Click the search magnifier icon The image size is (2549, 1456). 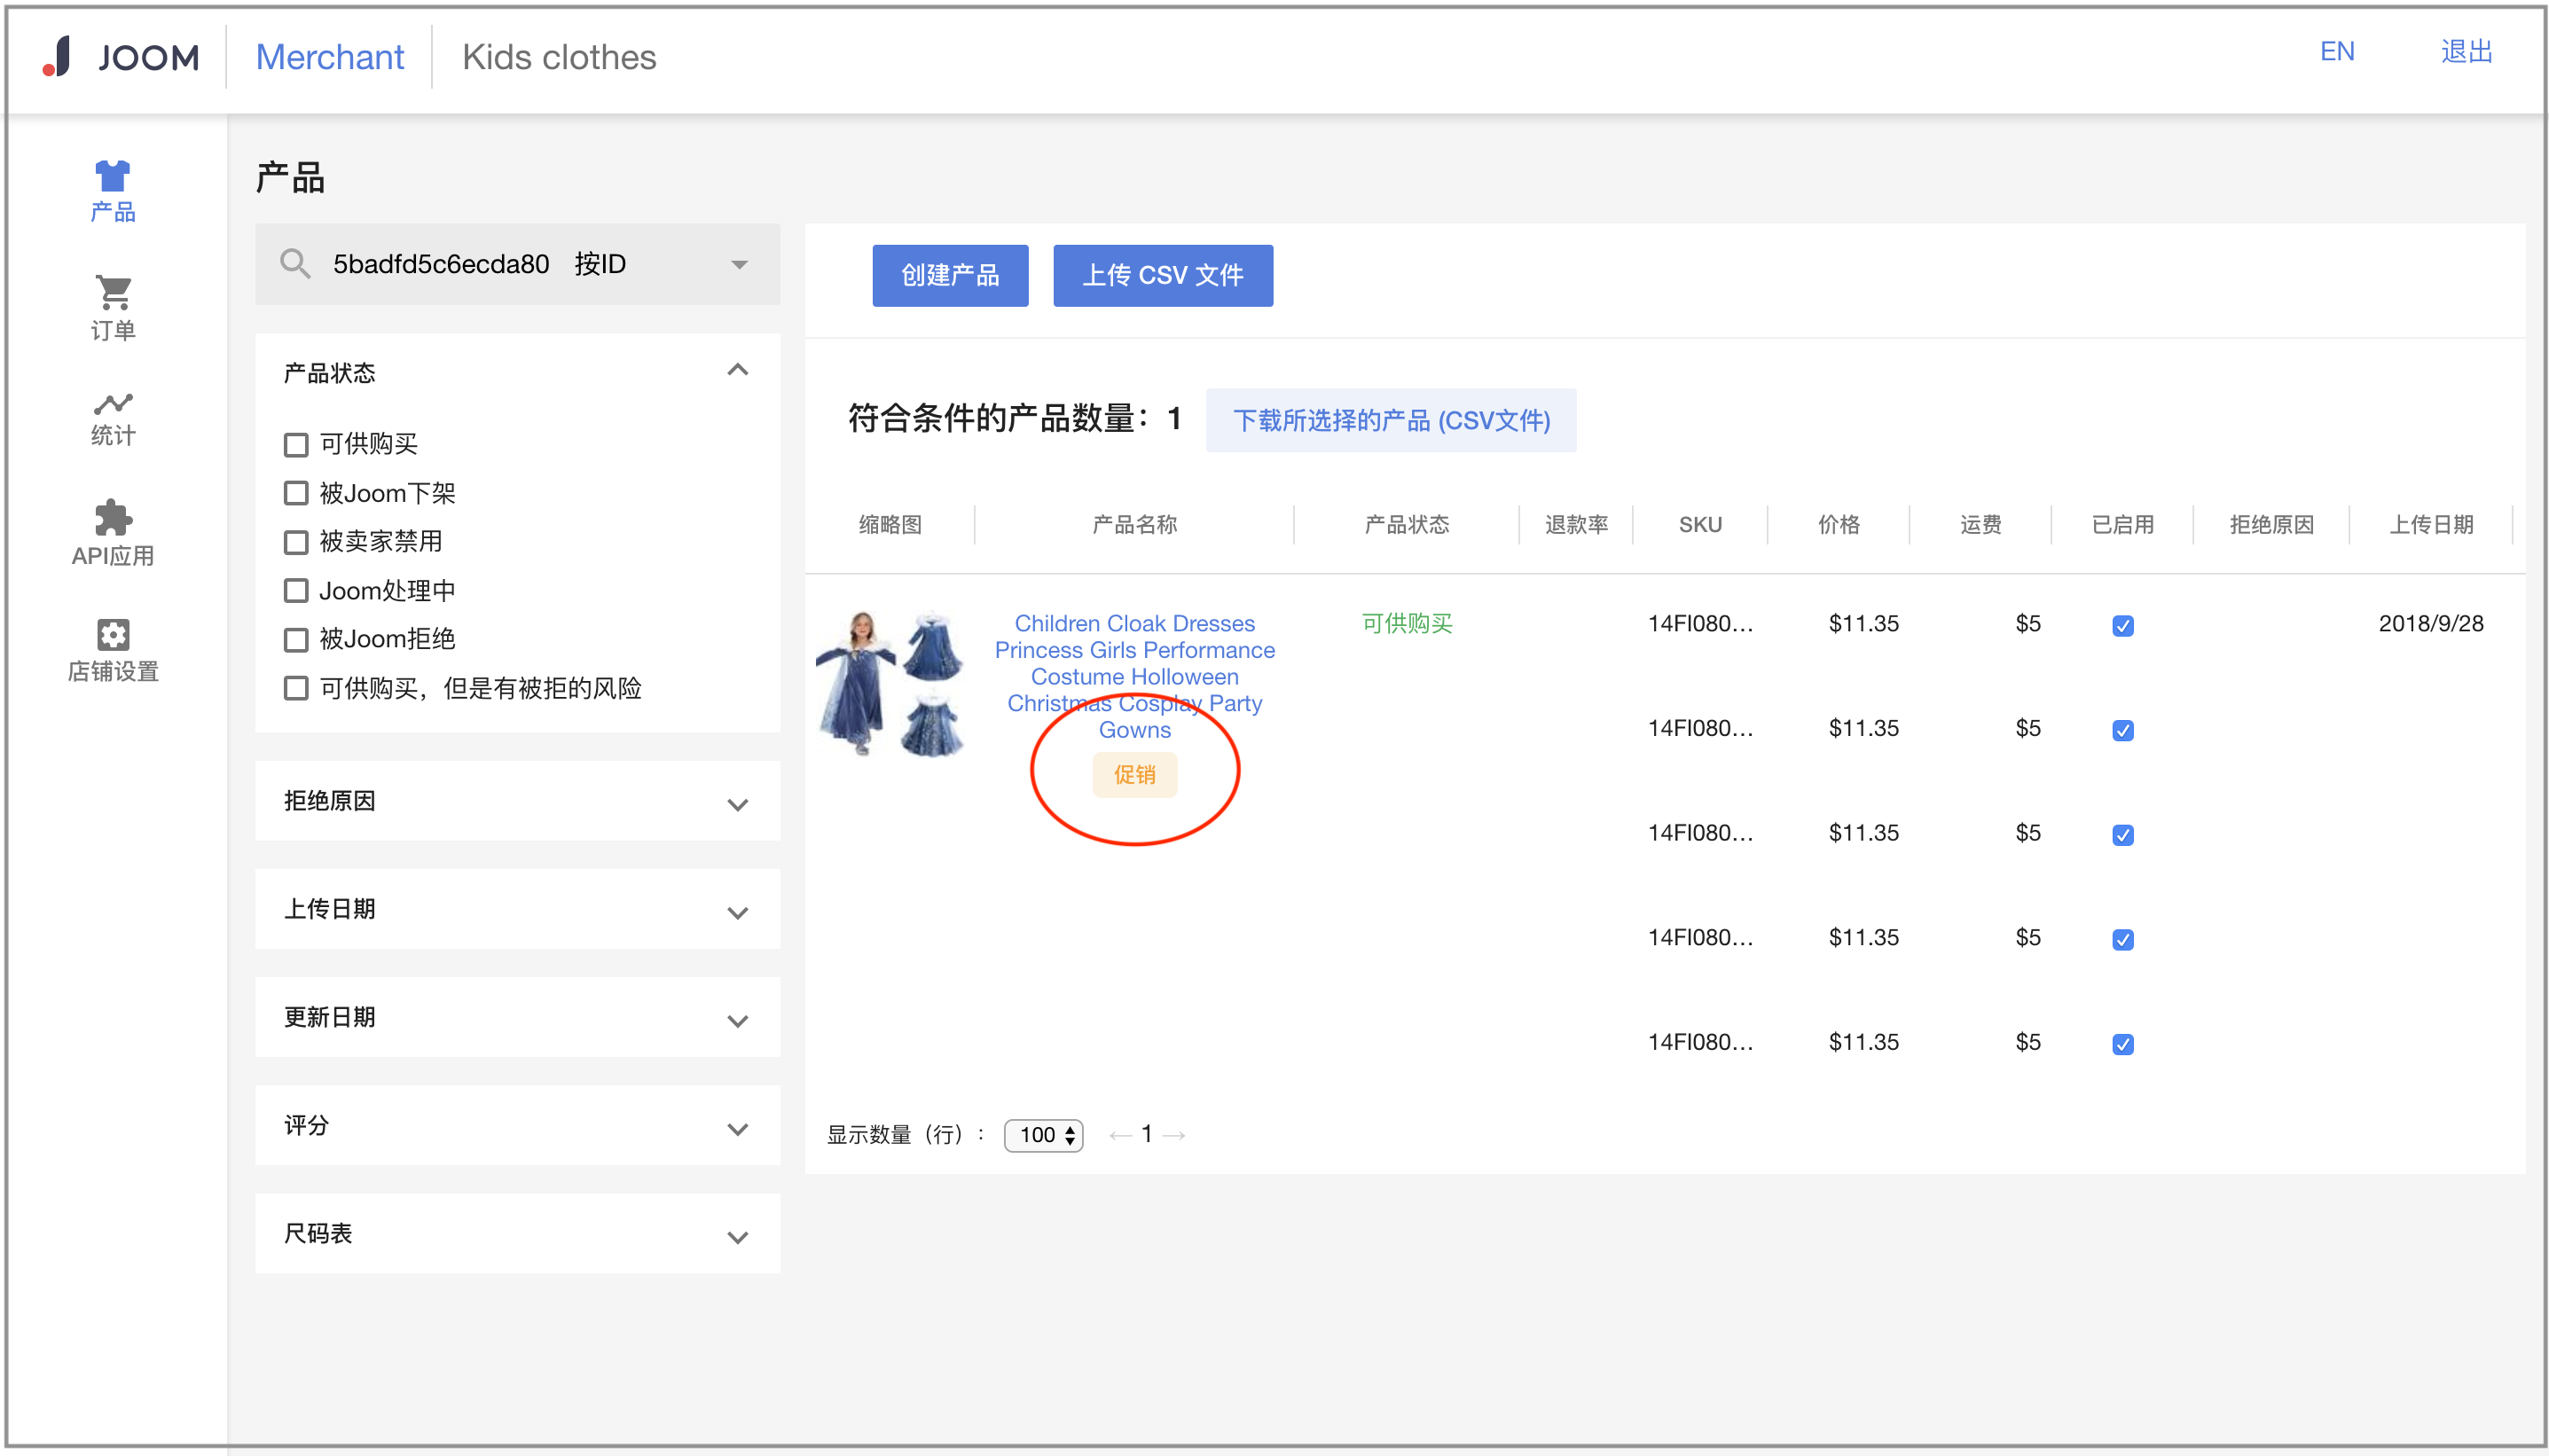295,263
